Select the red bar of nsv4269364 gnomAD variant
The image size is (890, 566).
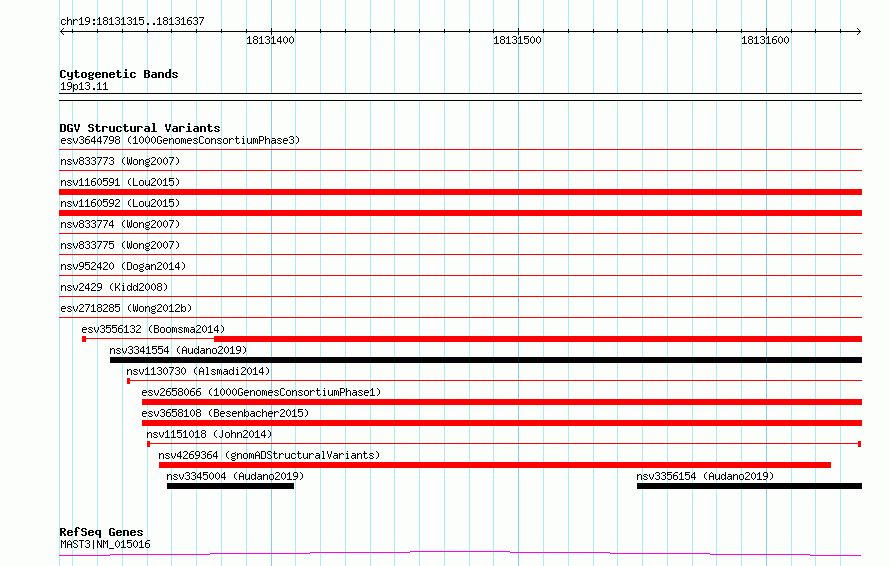point(495,465)
